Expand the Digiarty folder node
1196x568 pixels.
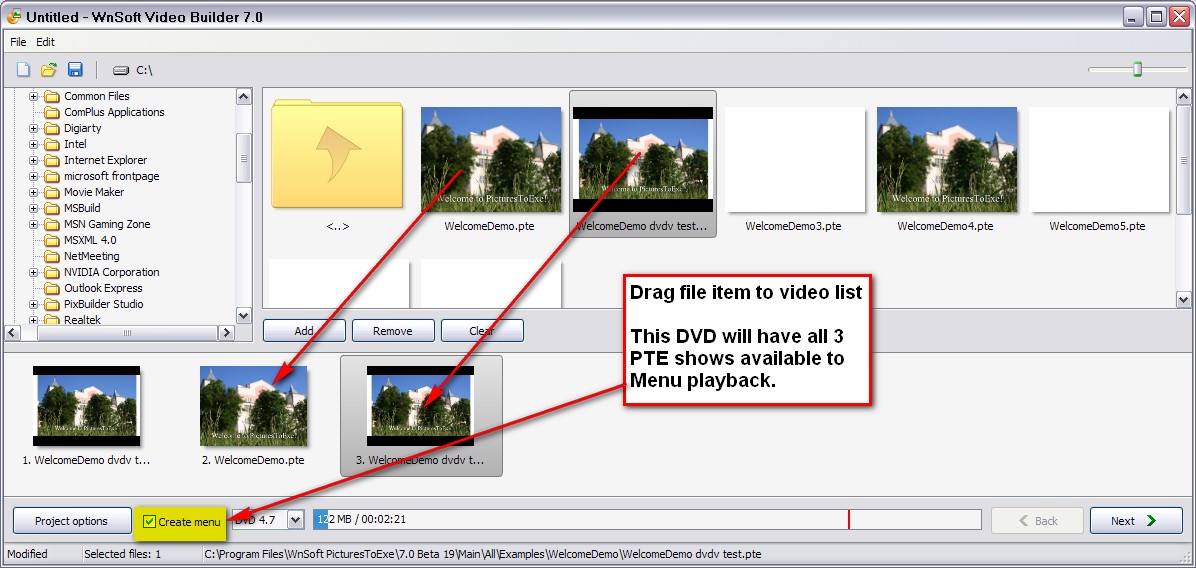tap(33, 128)
